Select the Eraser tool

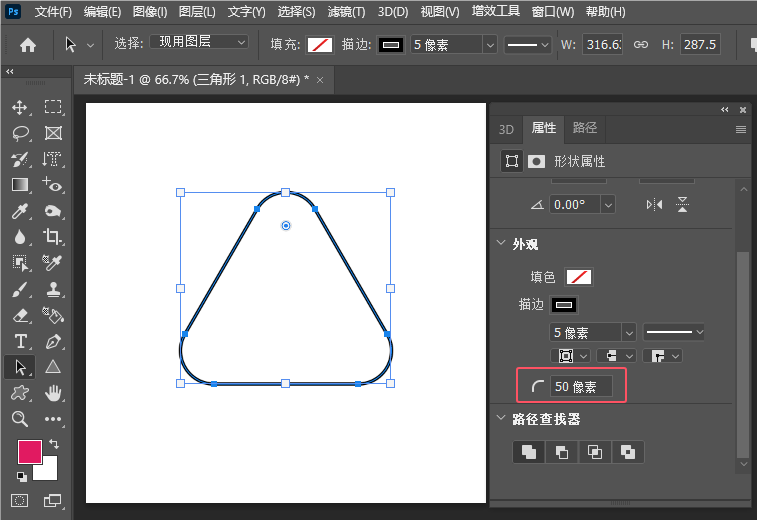click(20, 316)
